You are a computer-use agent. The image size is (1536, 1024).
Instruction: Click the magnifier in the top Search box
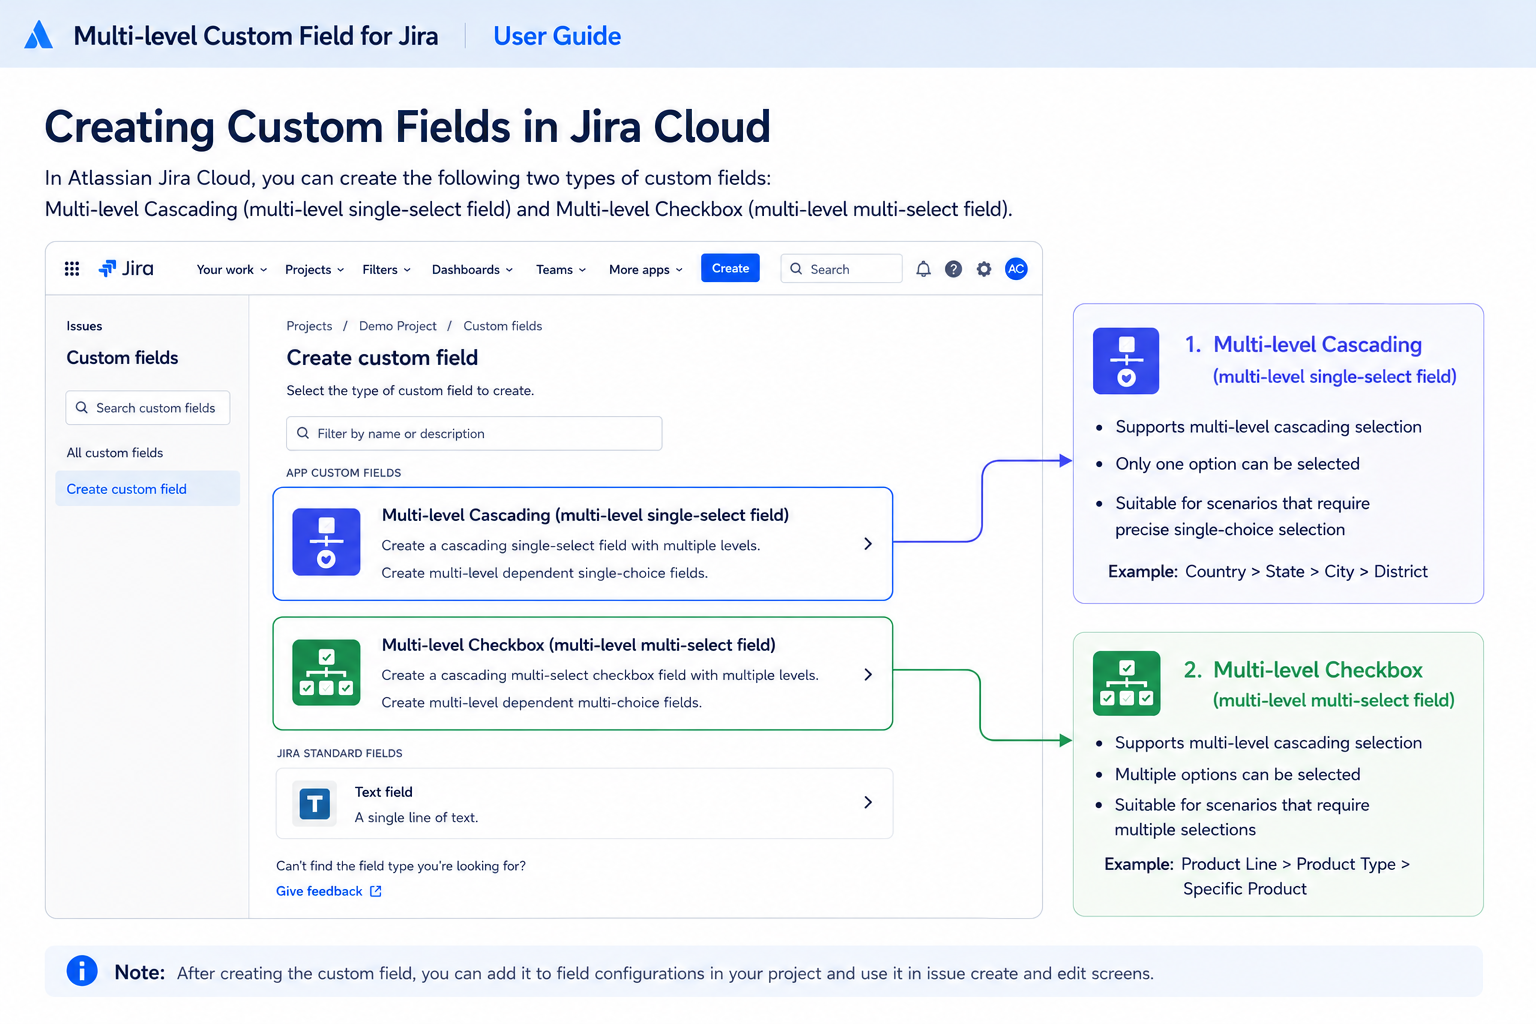click(796, 269)
